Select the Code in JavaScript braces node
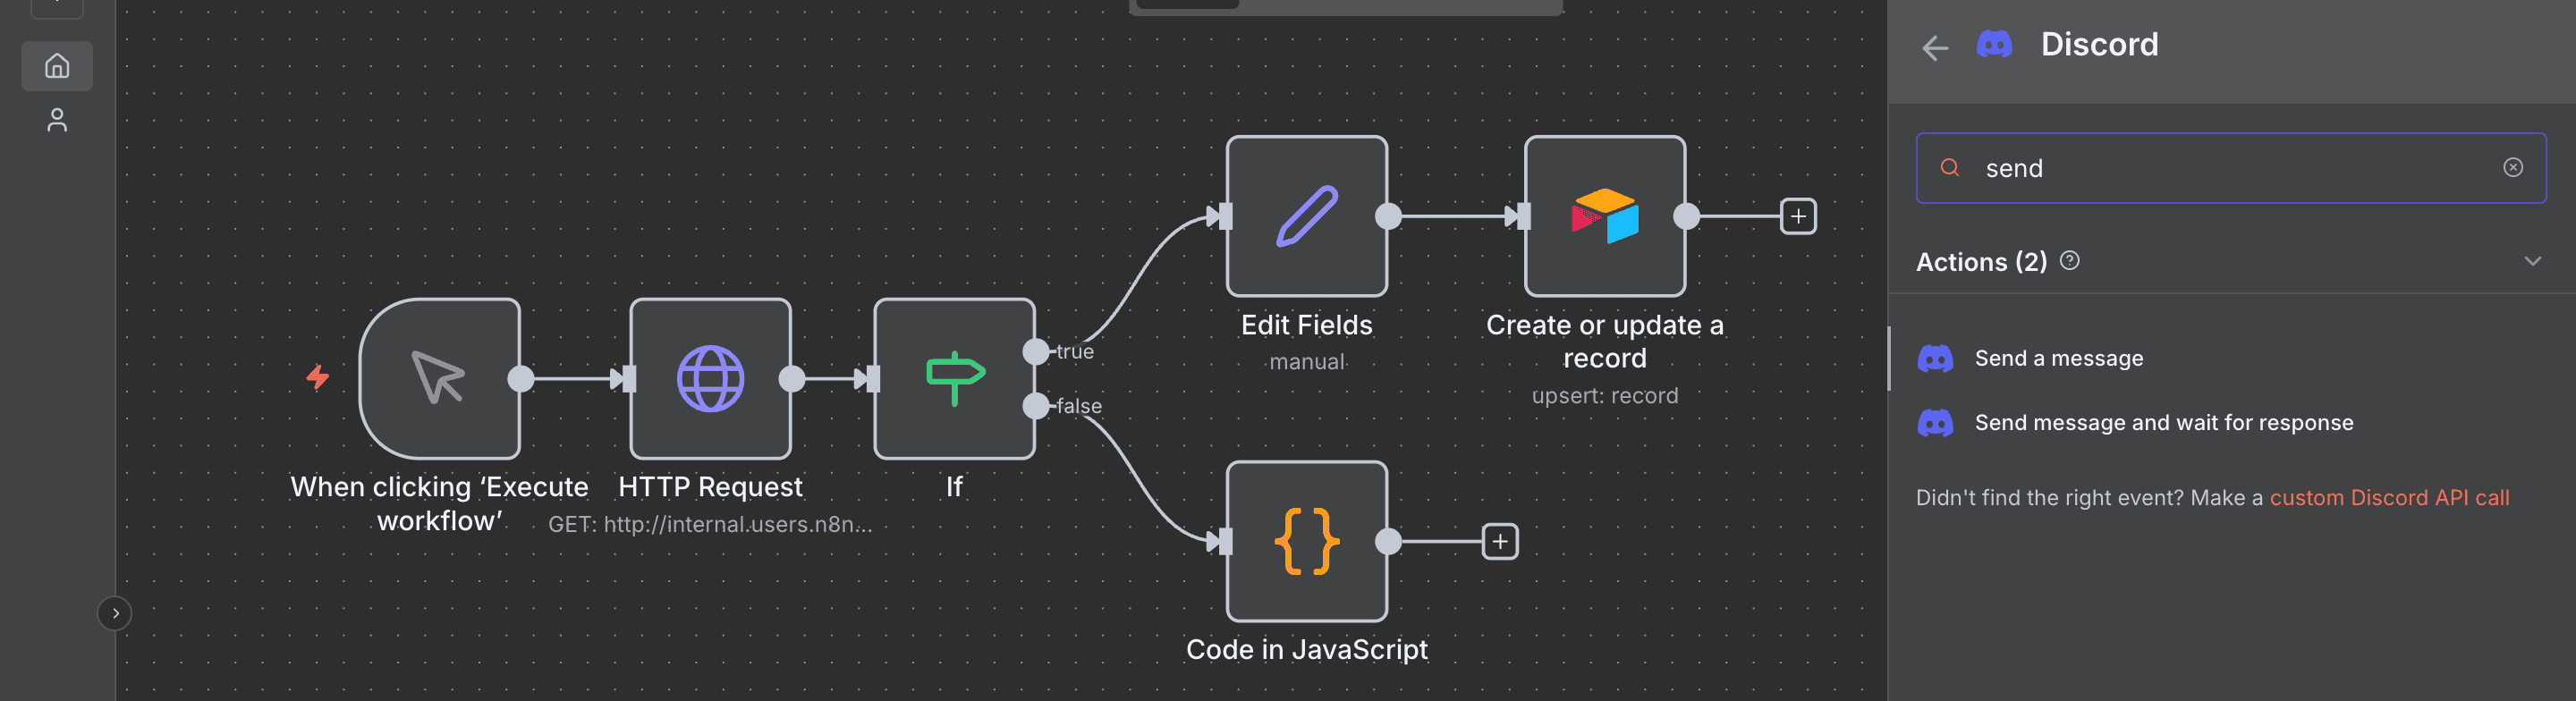The height and width of the screenshot is (701, 2576). point(1306,541)
